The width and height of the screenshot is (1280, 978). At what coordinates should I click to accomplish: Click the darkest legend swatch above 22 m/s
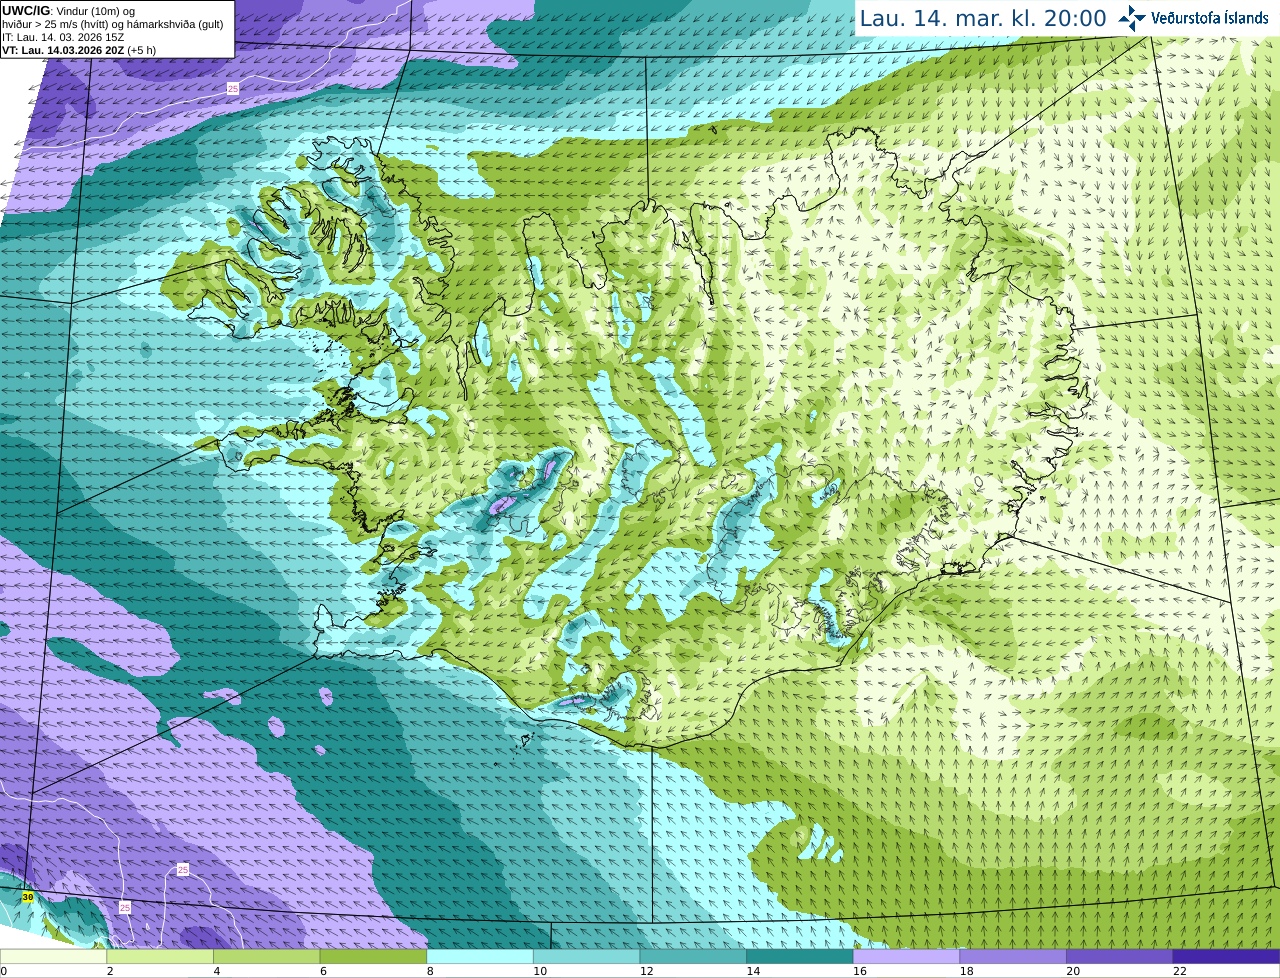pos(1226,956)
